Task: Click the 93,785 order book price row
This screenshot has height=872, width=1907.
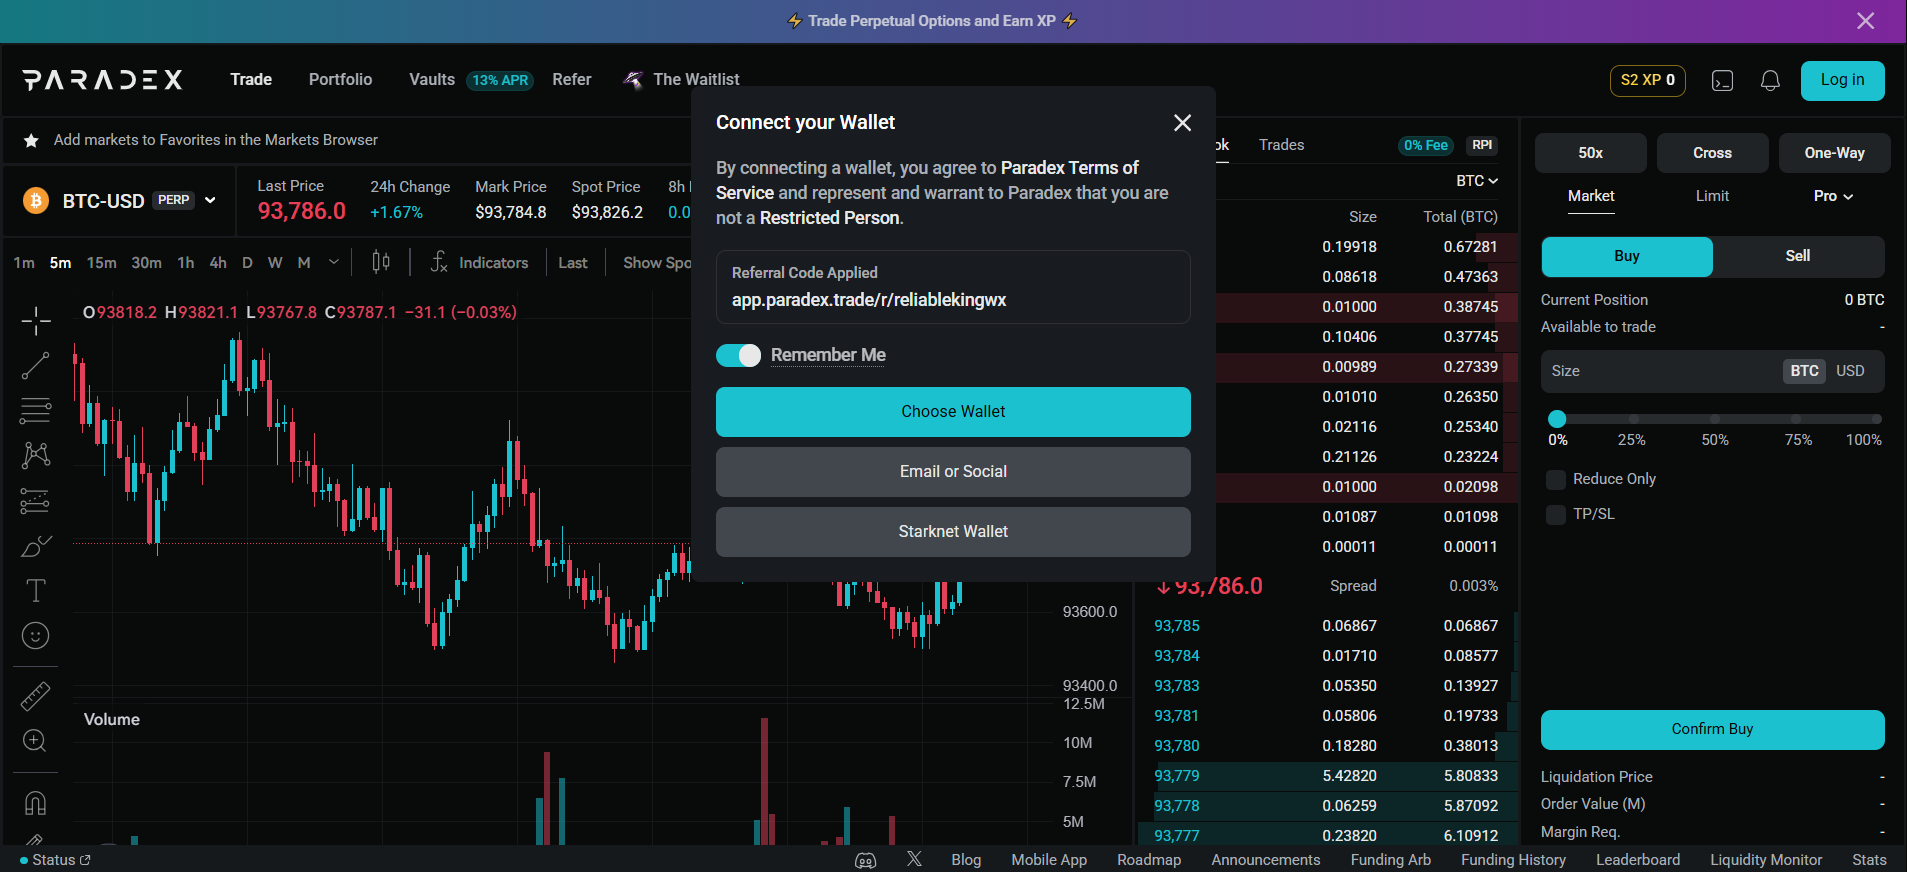Action: (1327, 626)
